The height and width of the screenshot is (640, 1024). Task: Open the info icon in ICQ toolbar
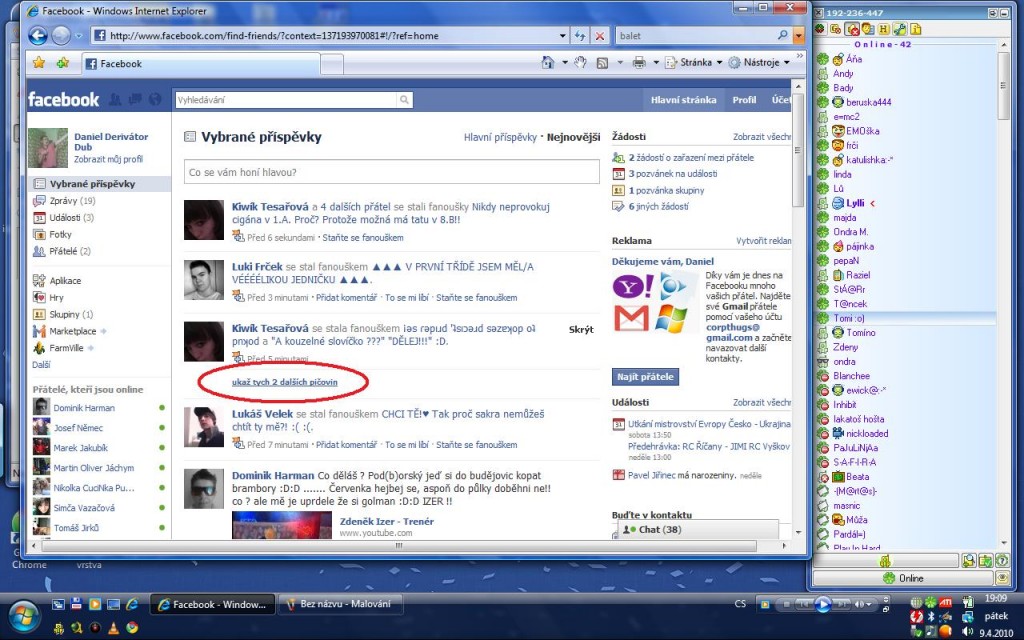click(916, 29)
